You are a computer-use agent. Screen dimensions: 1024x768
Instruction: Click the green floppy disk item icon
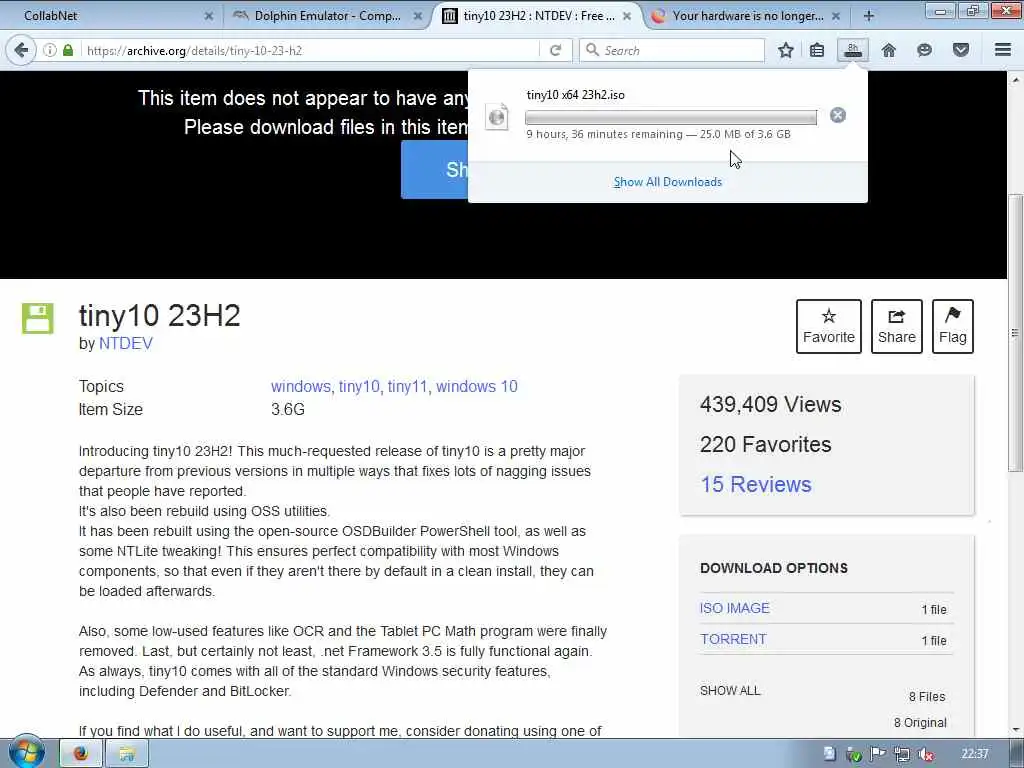38,318
